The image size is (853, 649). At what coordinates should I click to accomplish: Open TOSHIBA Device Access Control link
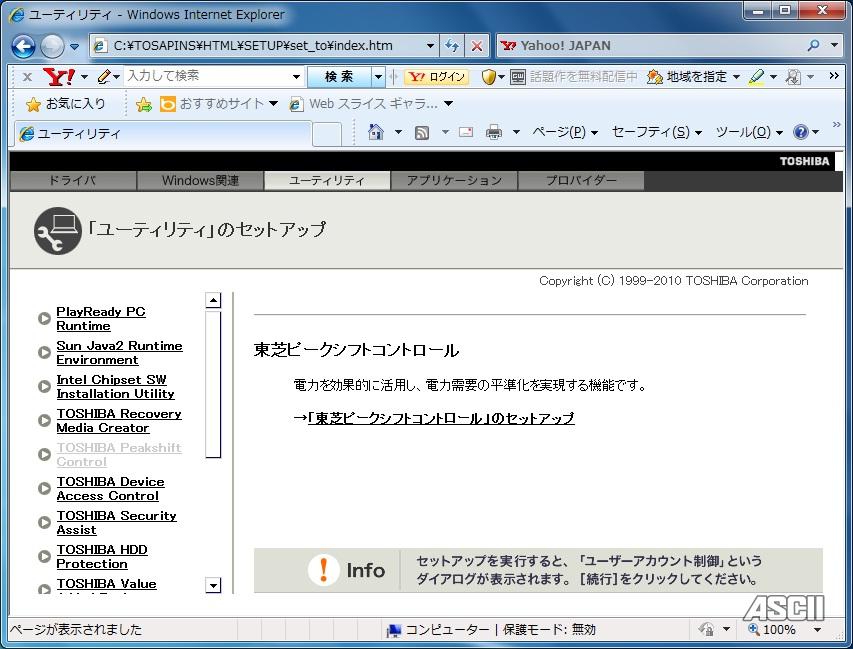[x=110, y=489]
